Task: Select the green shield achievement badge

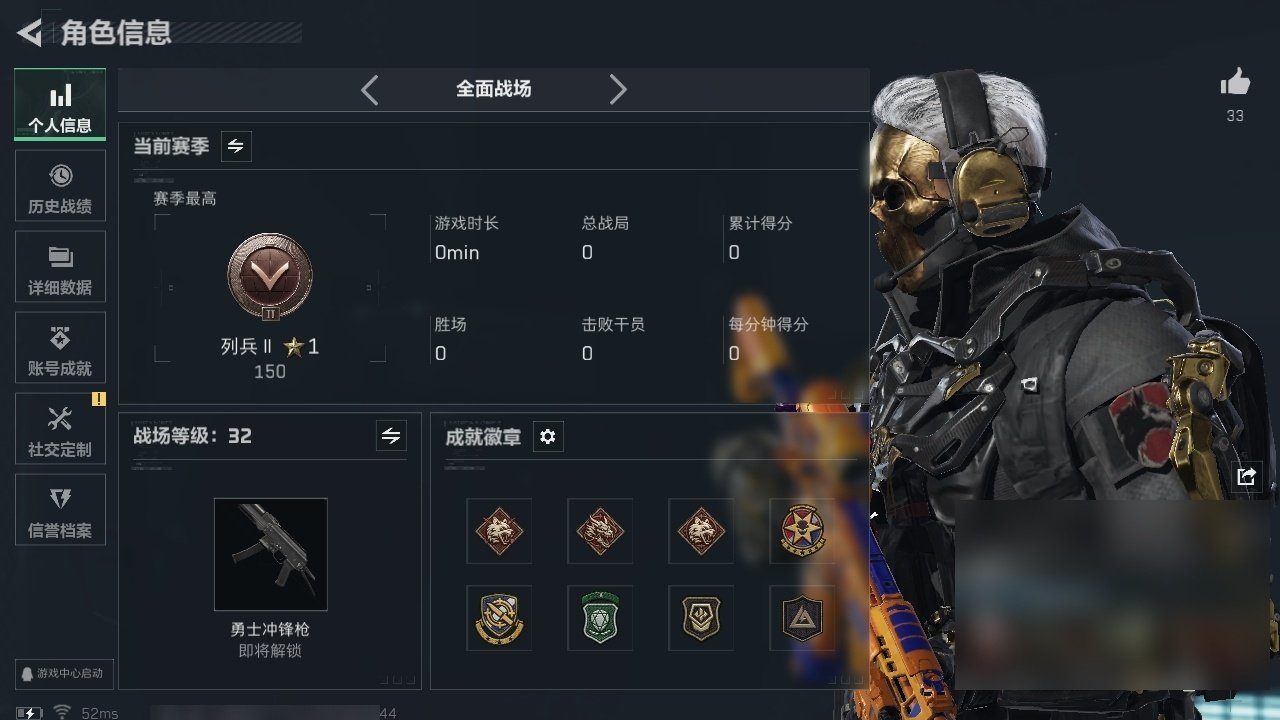Action: click(x=600, y=618)
